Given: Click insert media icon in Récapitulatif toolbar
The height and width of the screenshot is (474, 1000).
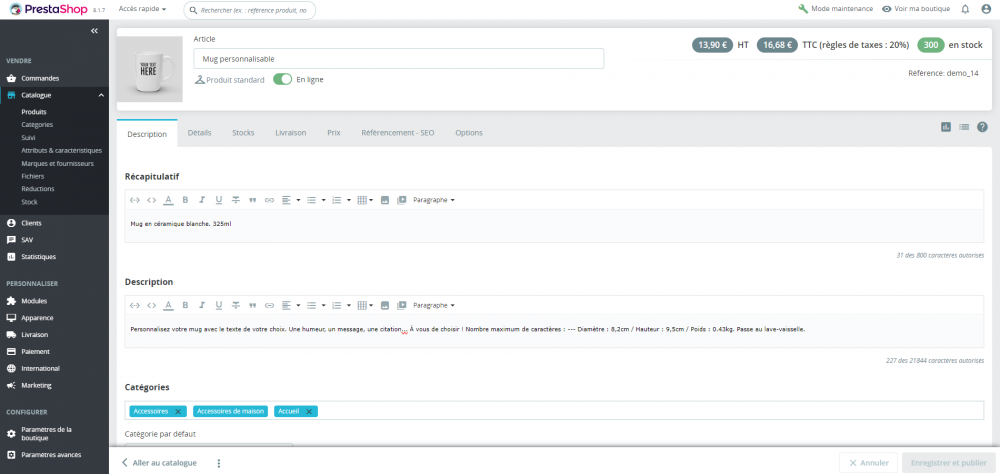Looking at the screenshot, I should tap(401, 200).
